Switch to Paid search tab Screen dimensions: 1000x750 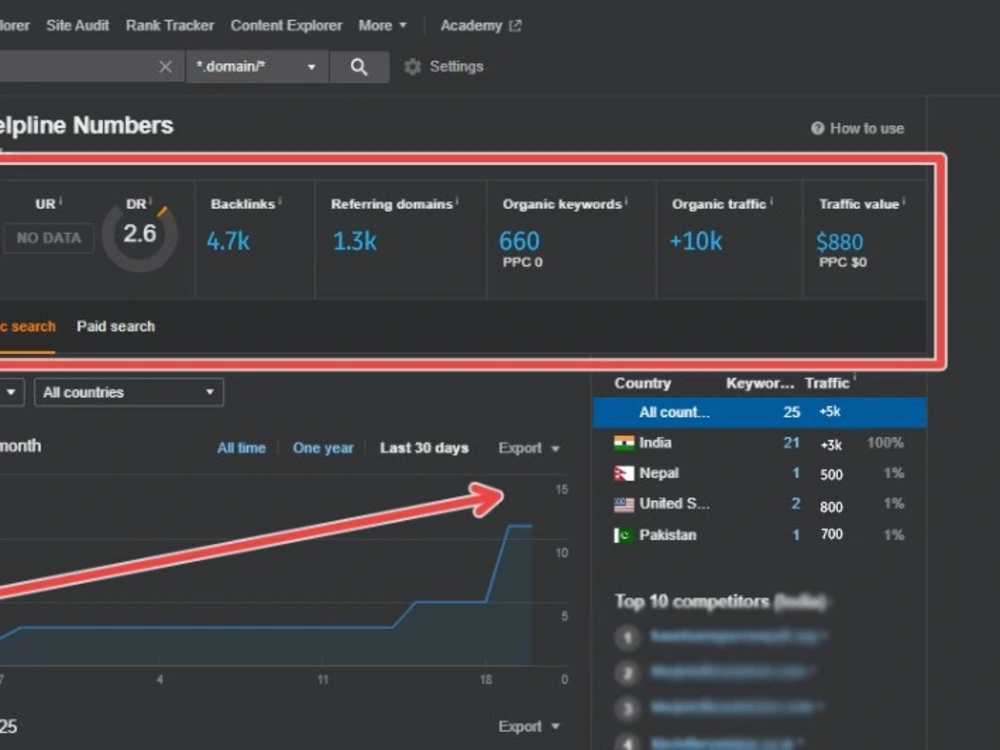115,327
